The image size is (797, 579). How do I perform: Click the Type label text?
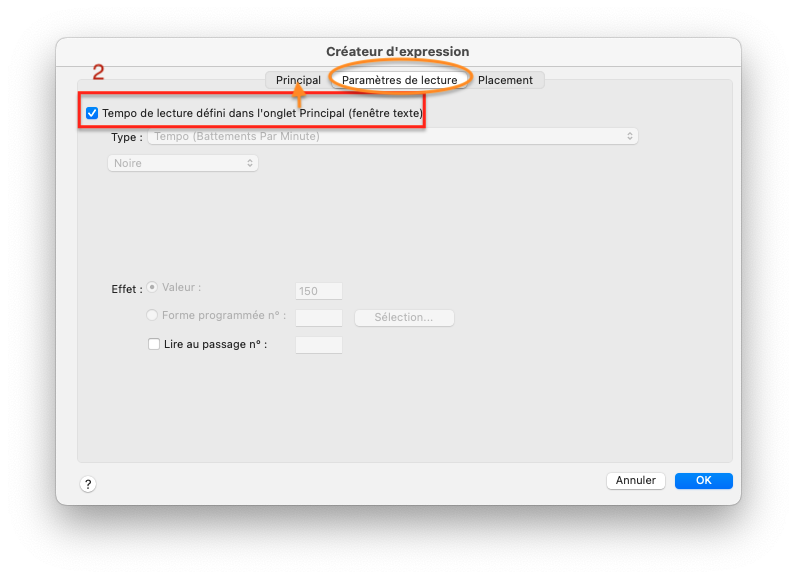pyautogui.click(x=126, y=137)
